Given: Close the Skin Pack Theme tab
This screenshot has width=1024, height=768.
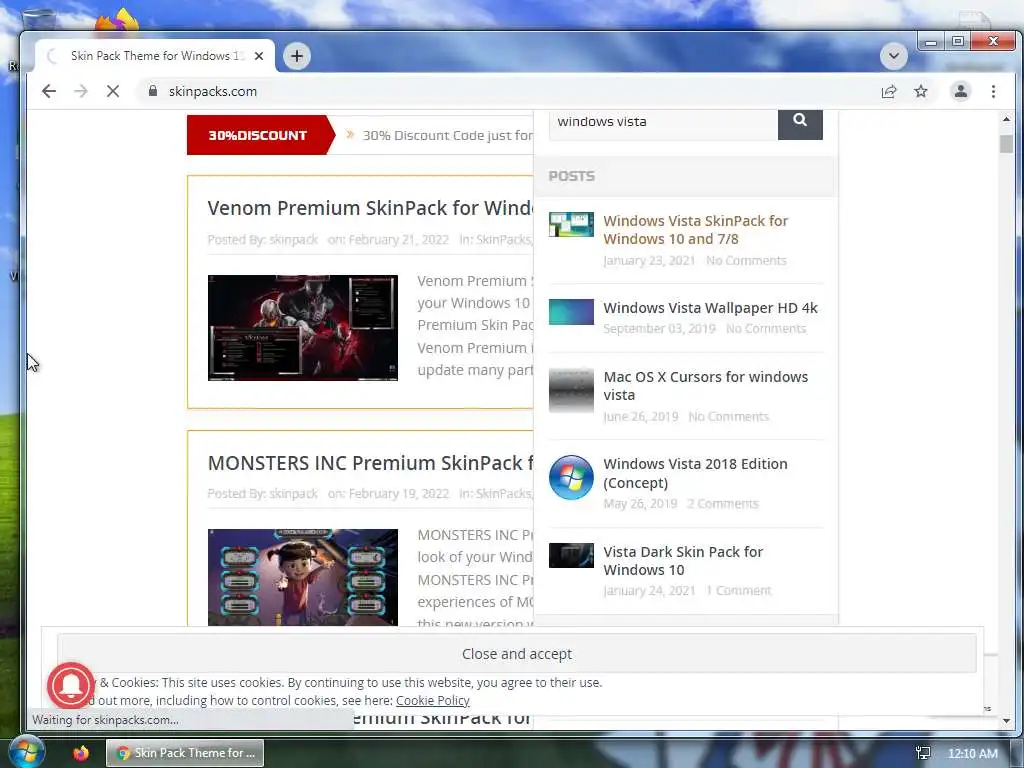Looking at the screenshot, I should [x=259, y=56].
